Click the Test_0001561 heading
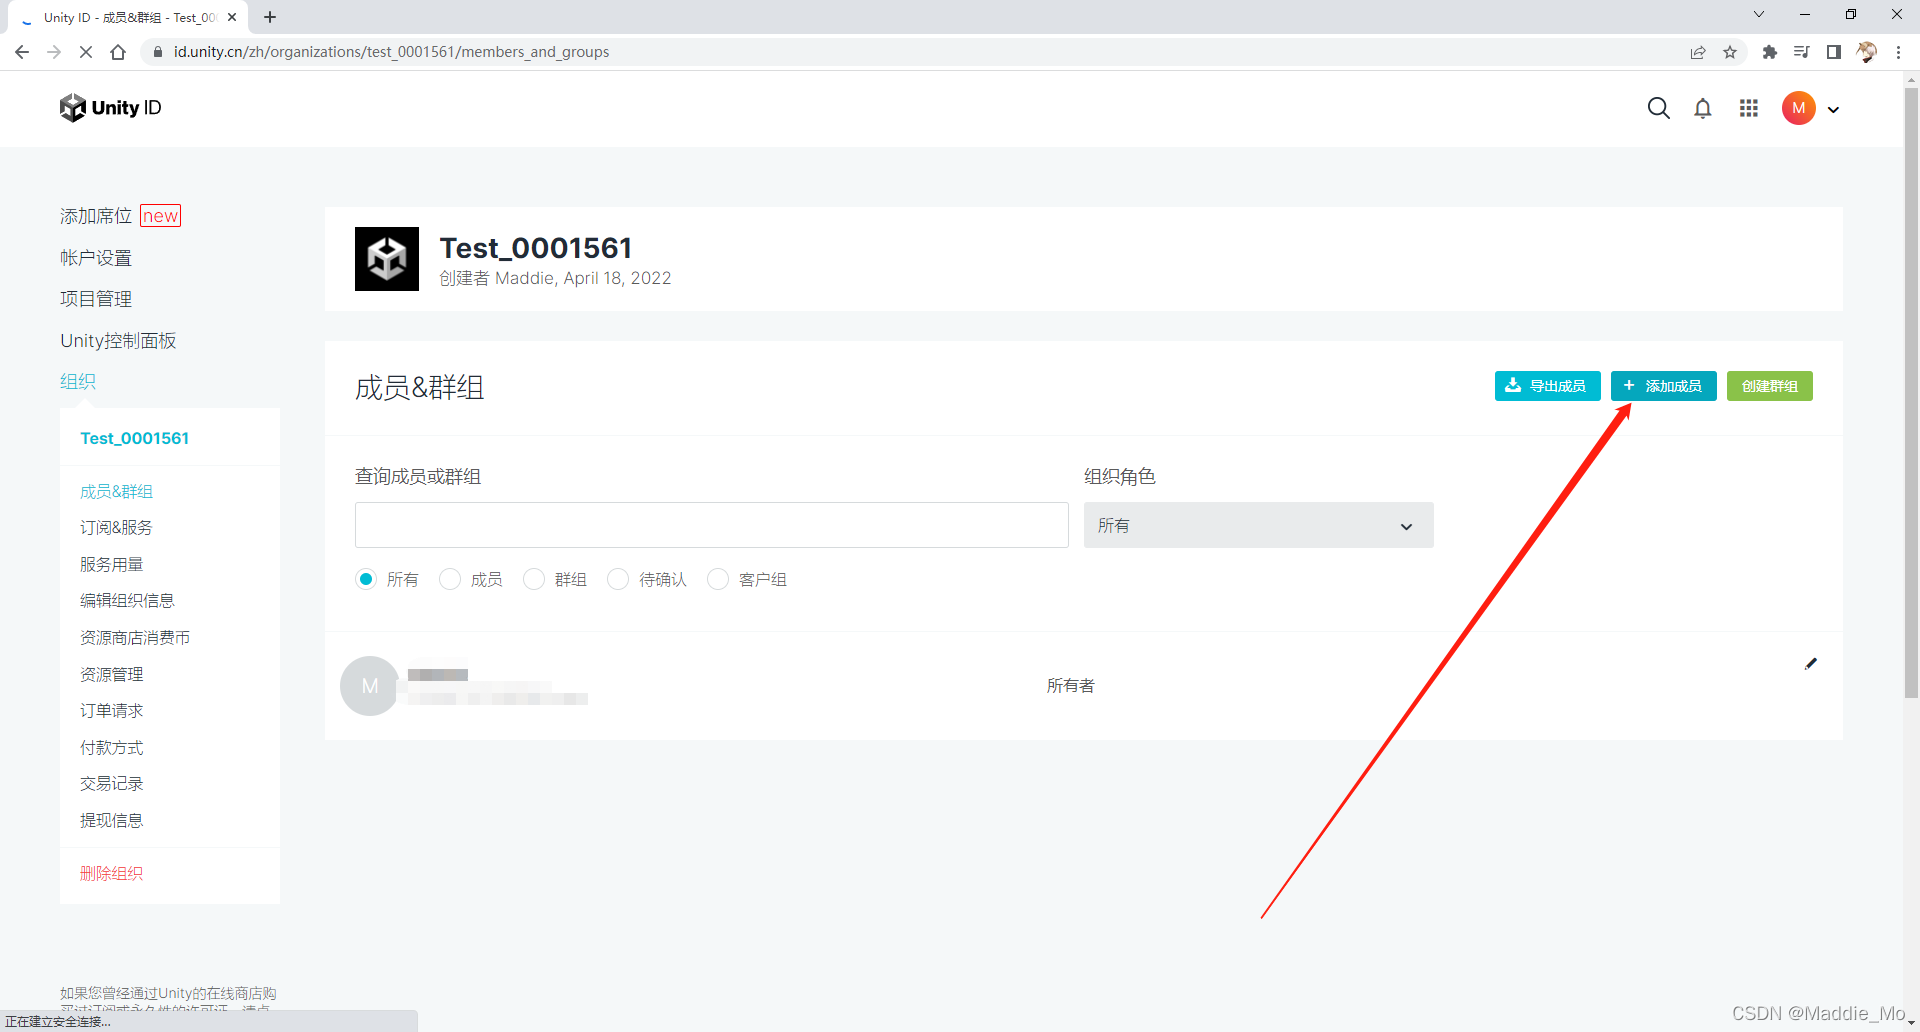This screenshot has height=1032, width=1920. coord(536,248)
